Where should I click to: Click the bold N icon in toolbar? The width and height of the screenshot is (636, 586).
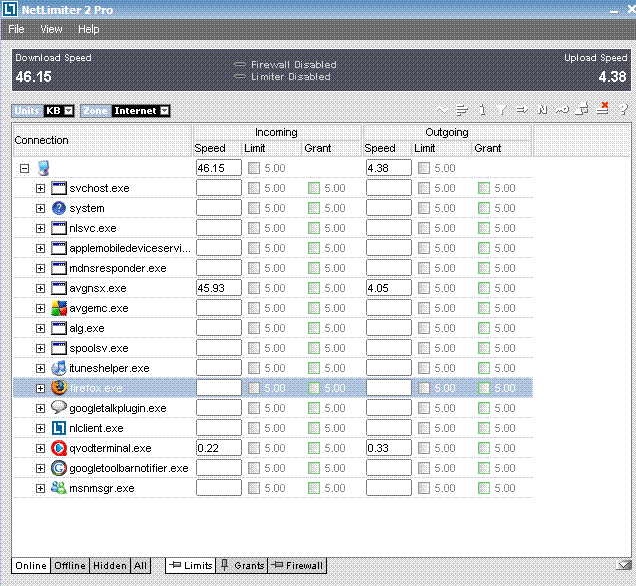[542, 110]
